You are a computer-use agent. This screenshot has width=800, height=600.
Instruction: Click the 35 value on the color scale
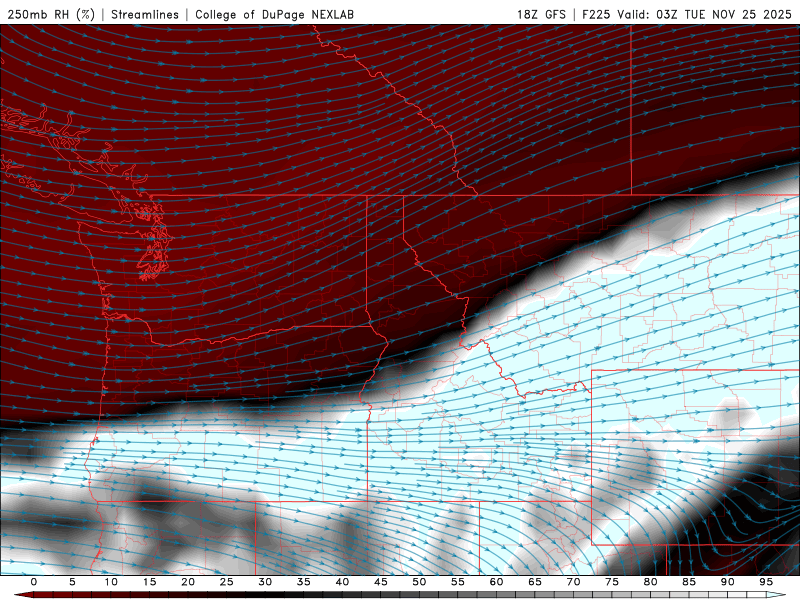304,582
